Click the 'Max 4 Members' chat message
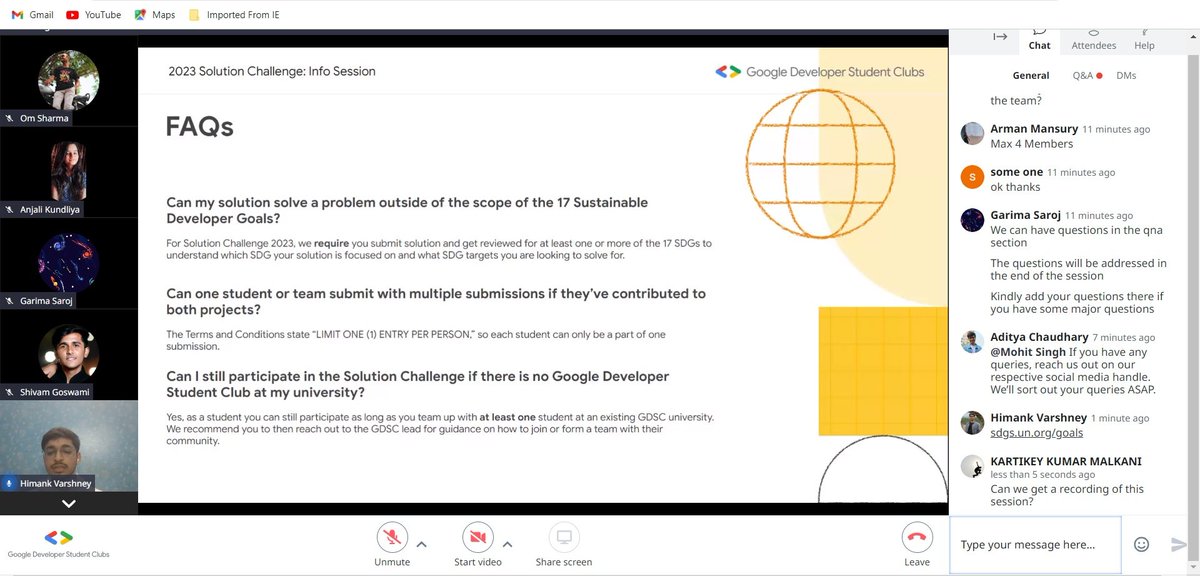1200x576 pixels. [1033, 144]
